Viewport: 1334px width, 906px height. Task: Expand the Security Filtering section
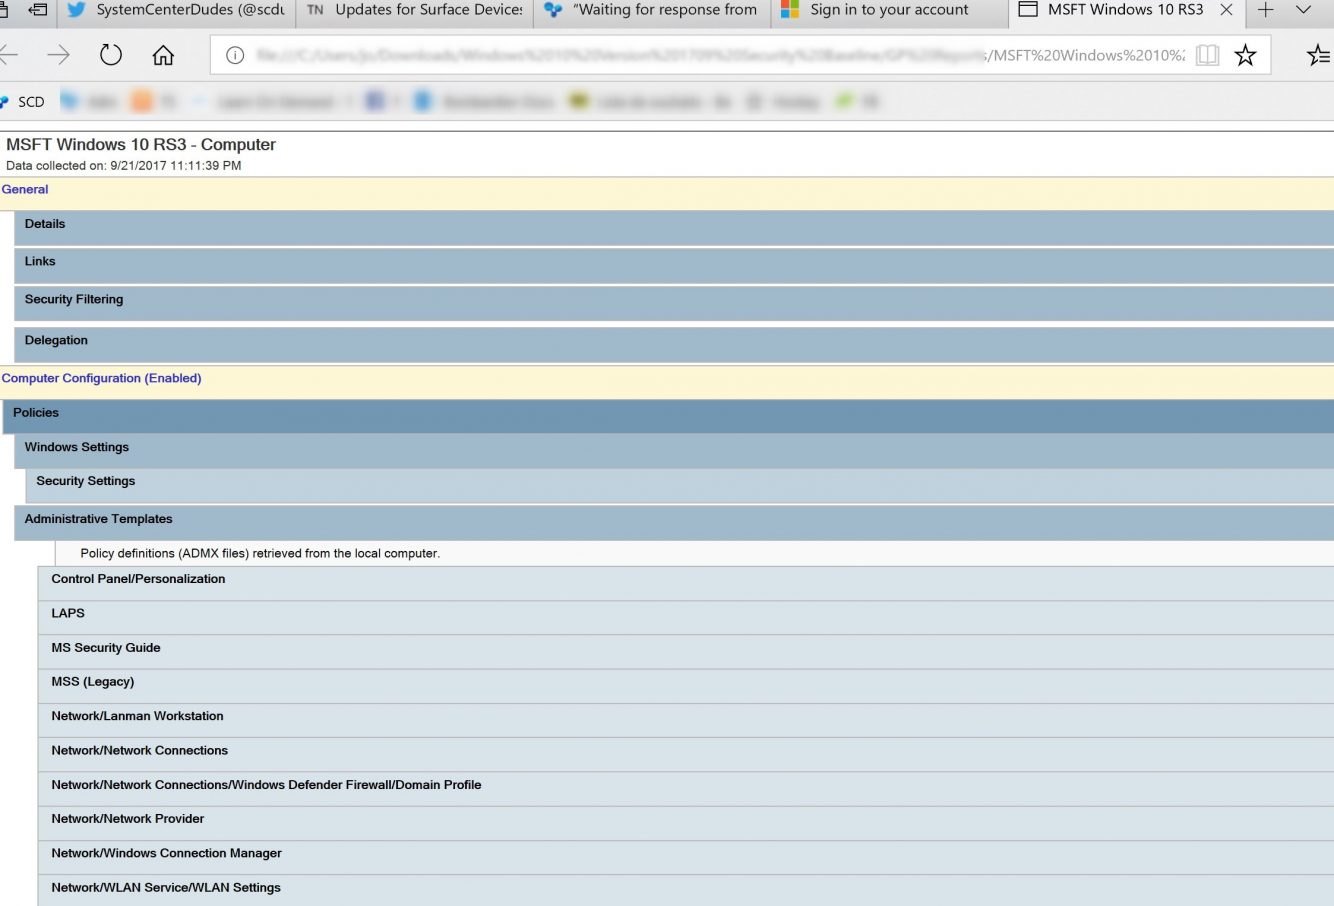click(x=74, y=300)
